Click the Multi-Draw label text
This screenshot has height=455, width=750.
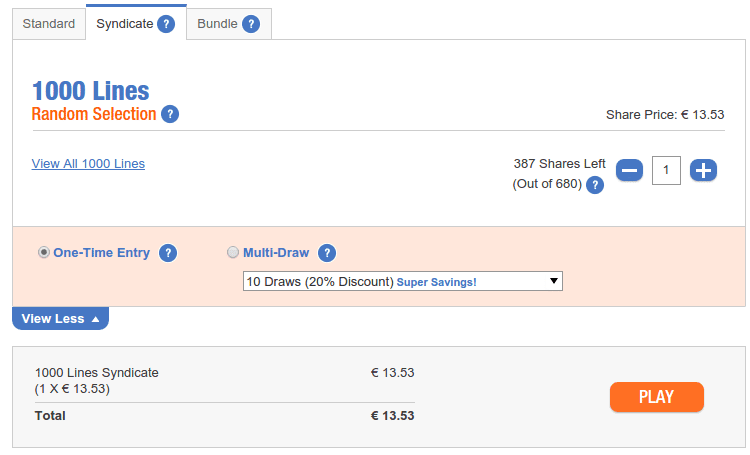276,253
